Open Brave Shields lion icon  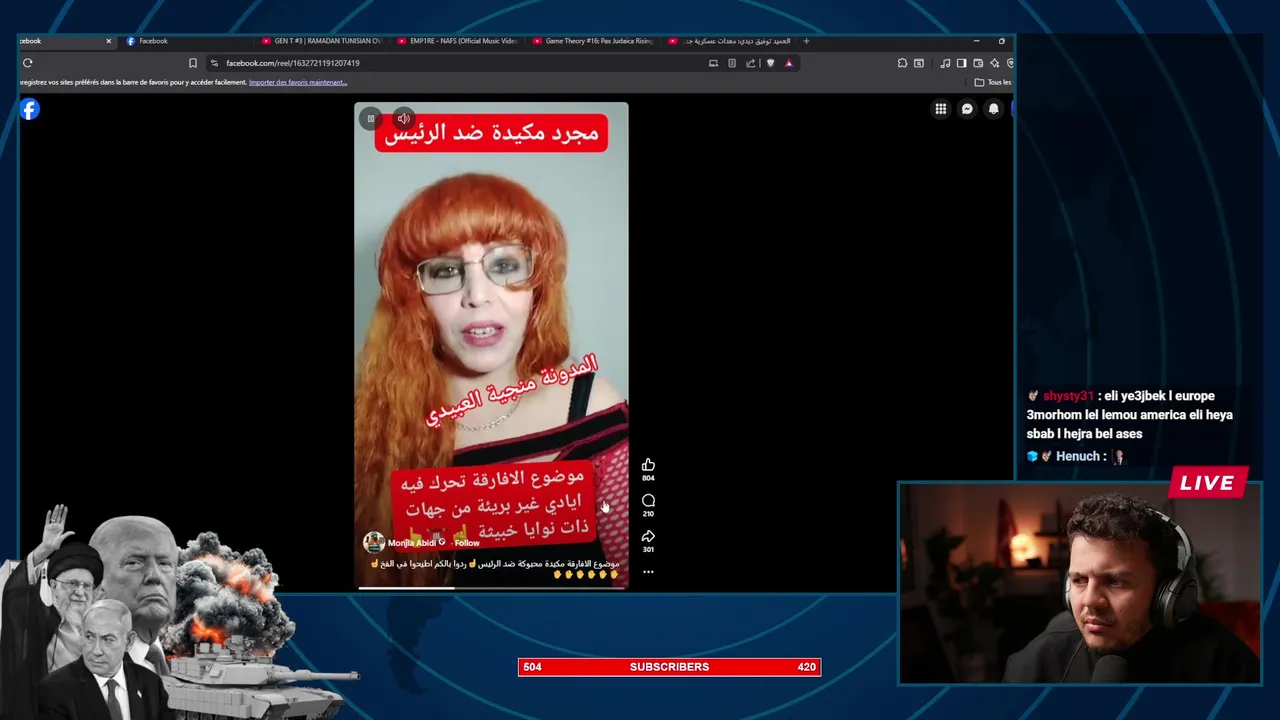click(770, 63)
